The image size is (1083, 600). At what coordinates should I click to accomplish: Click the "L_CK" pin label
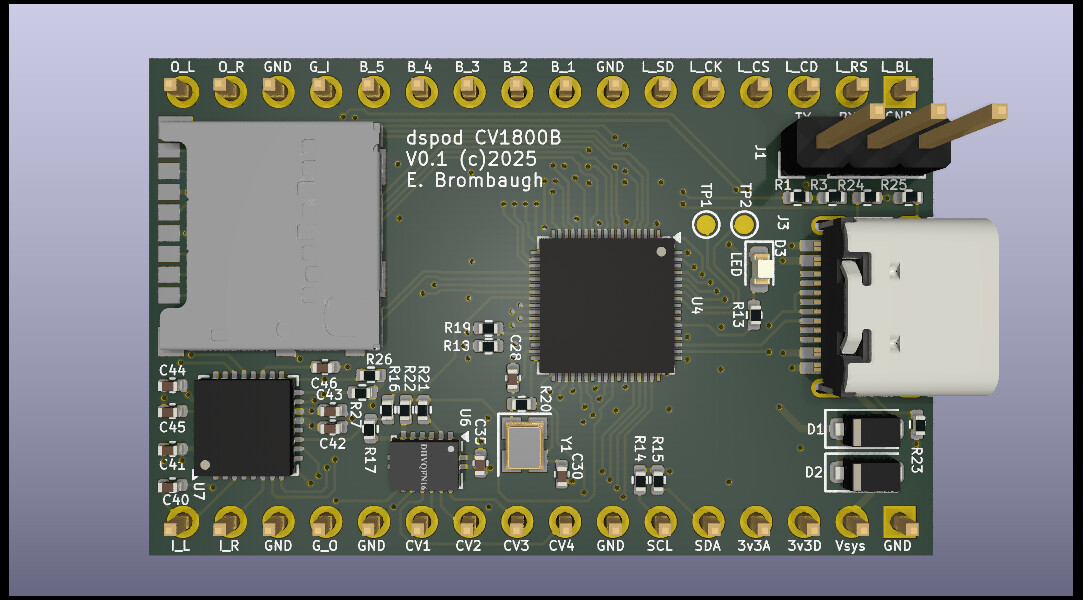pyautogui.click(x=706, y=67)
